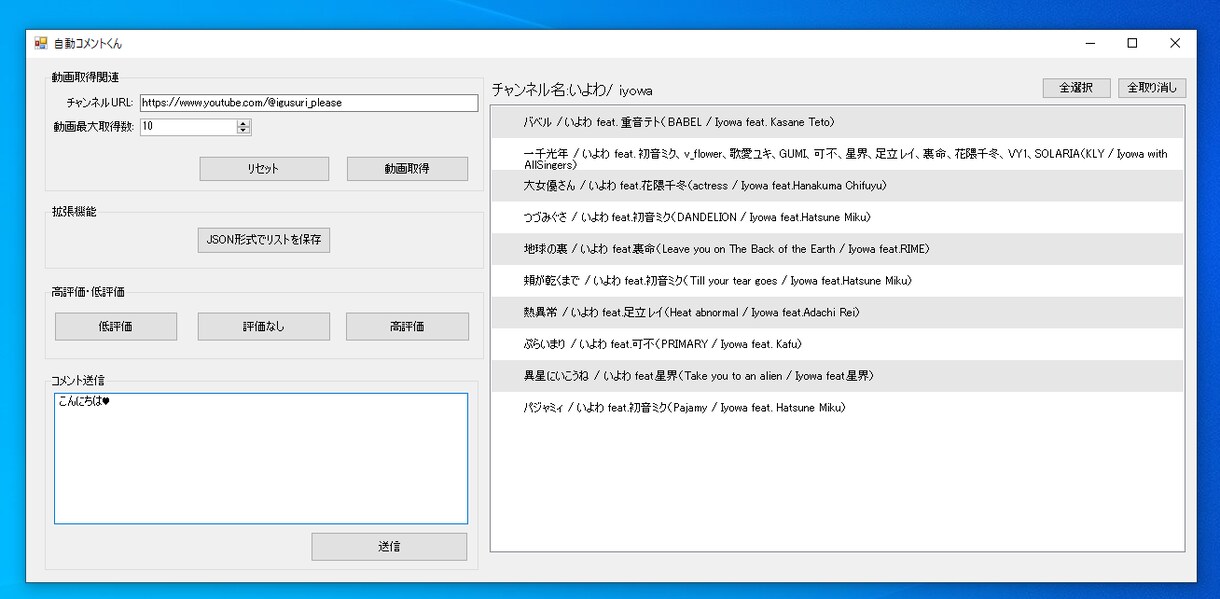Close the 自動コメントくん window

click(x=1176, y=43)
